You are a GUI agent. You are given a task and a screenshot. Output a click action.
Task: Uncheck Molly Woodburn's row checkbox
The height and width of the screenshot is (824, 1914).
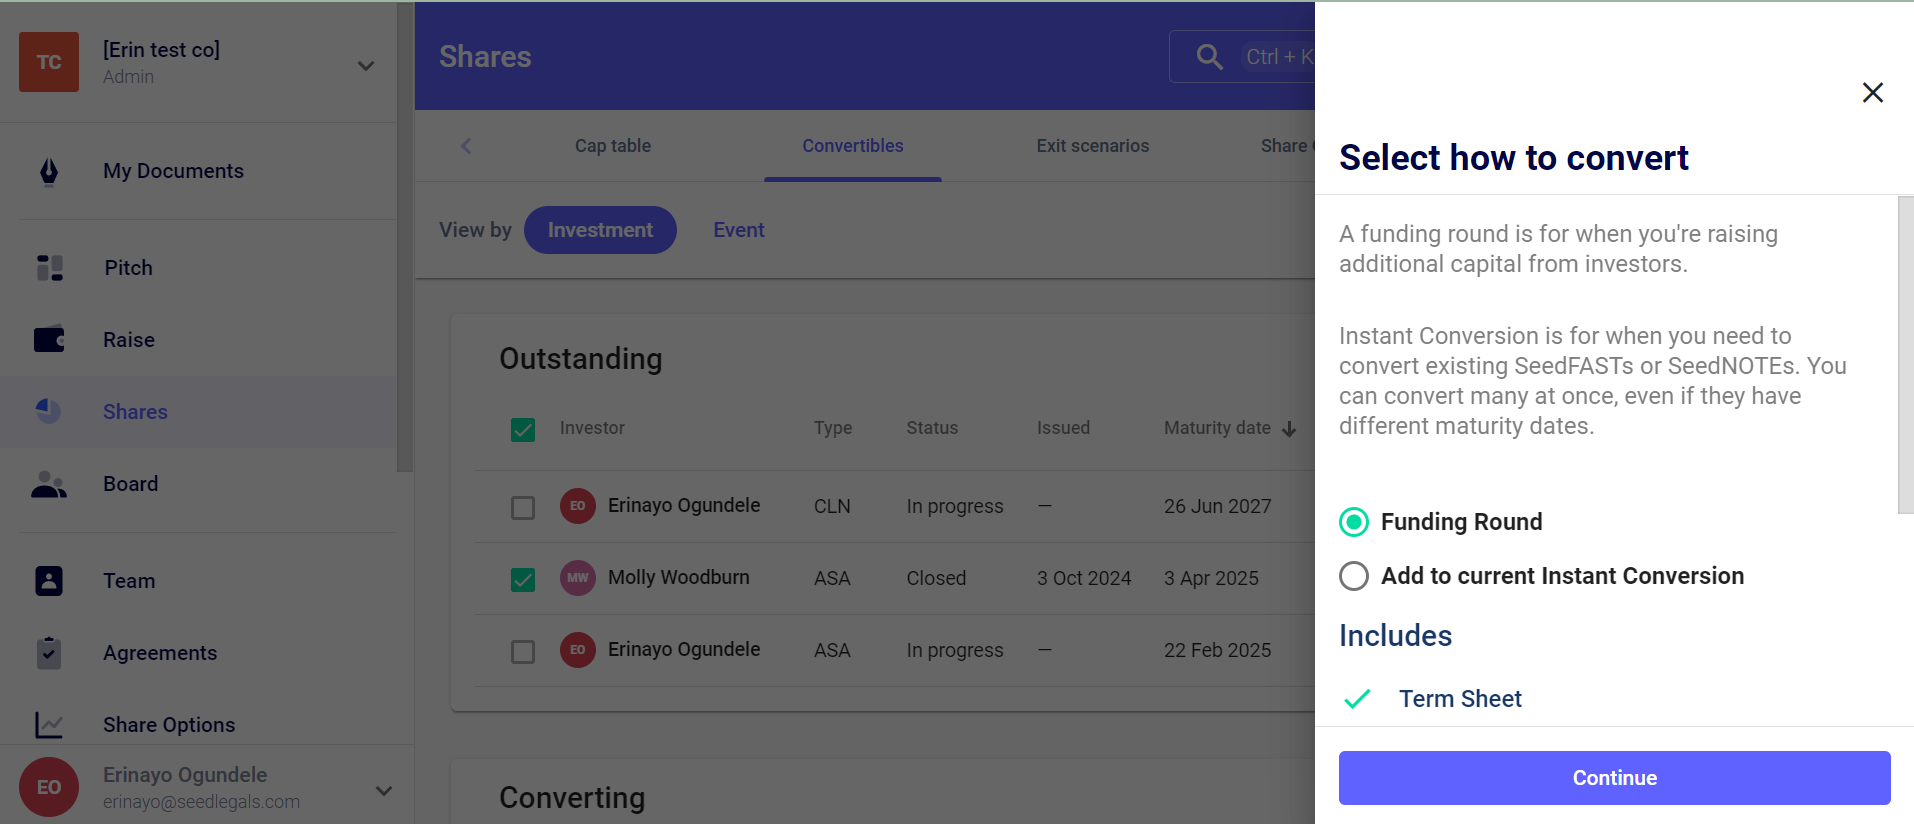(x=523, y=580)
